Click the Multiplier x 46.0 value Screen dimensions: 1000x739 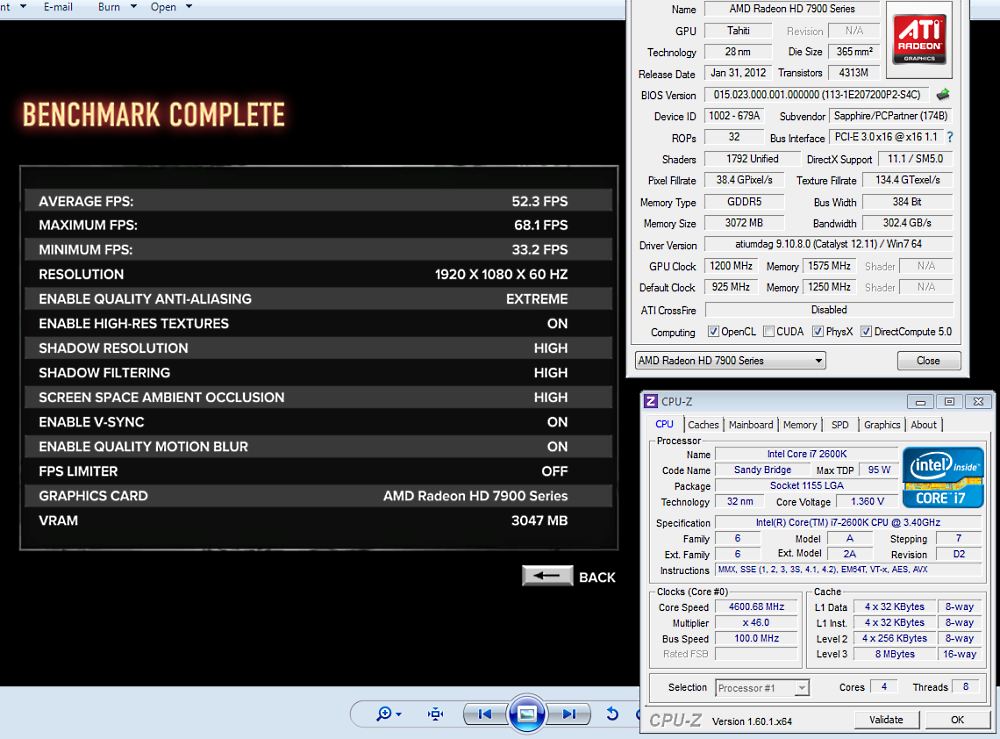756,622
